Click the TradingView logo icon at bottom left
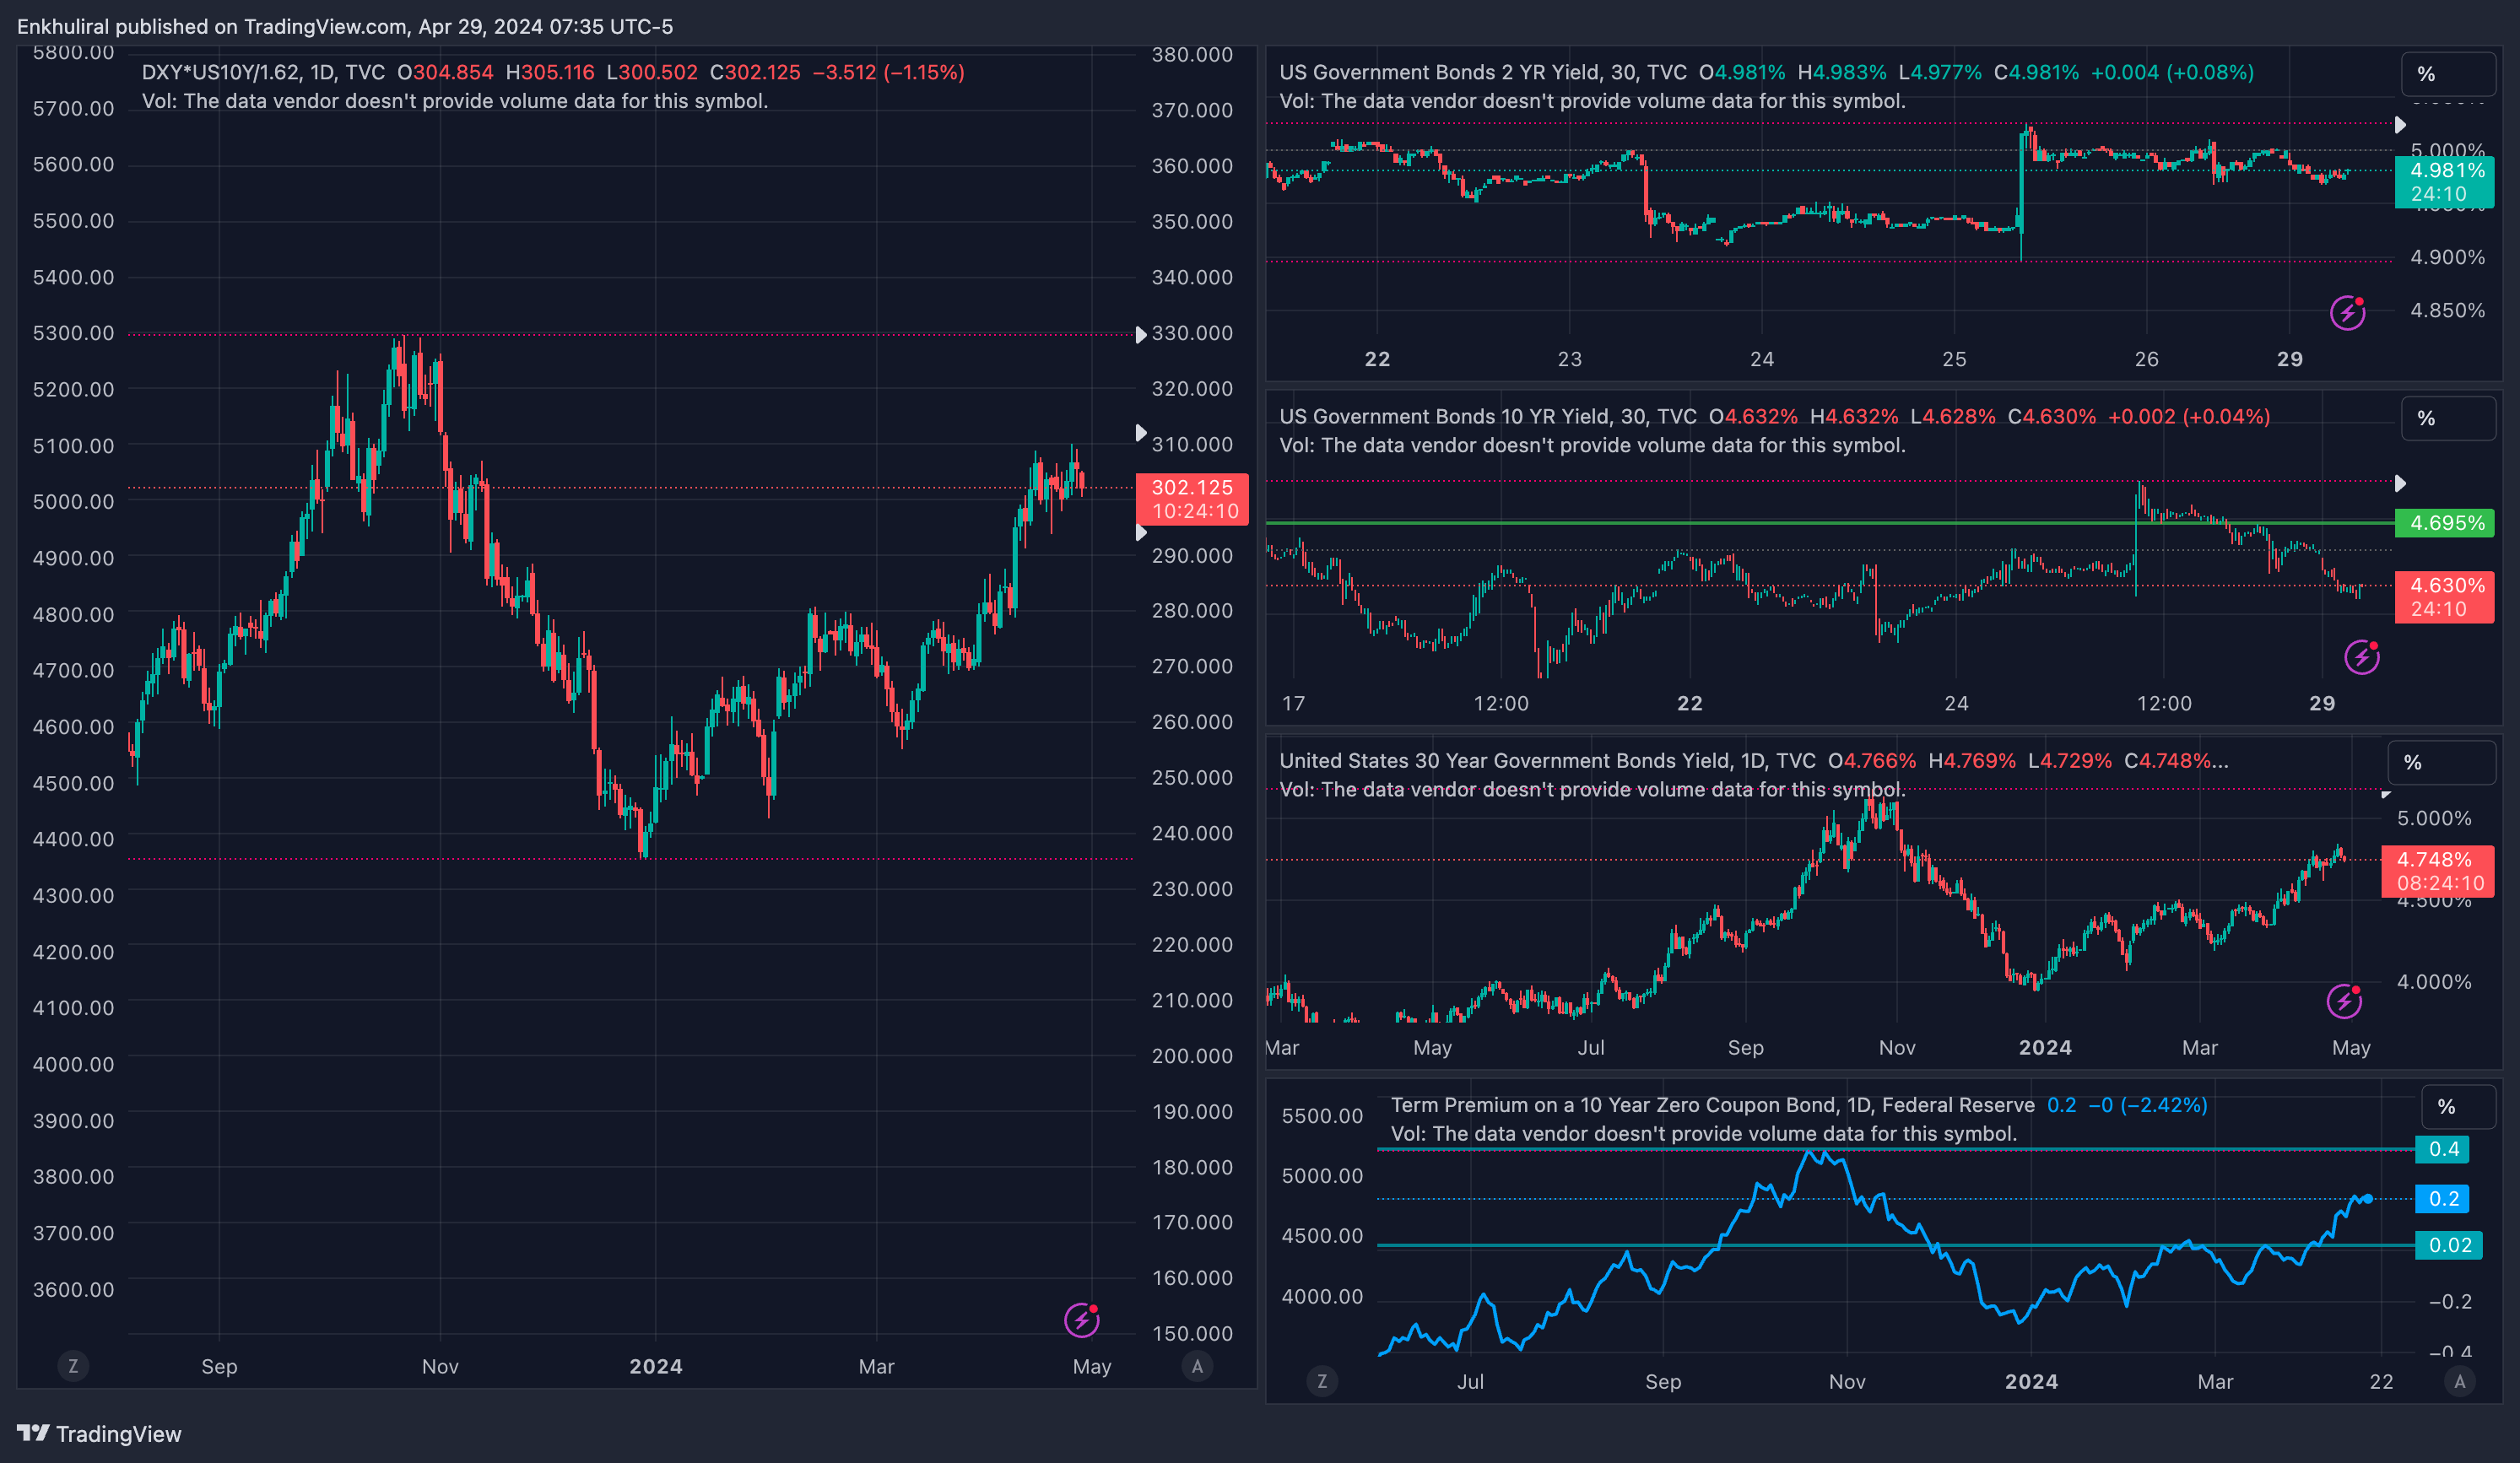Image resolution: width=2520 pixels, height=1463 pixels. click(x=33, y=1433)
